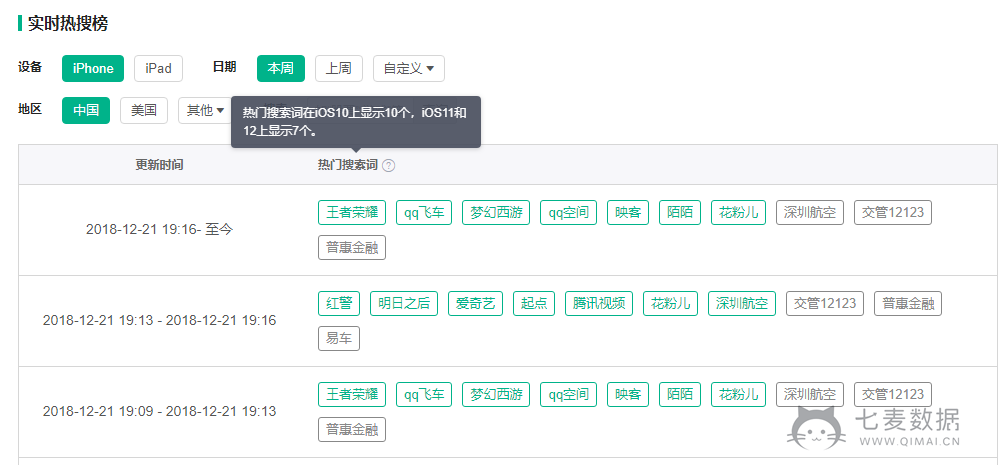Viewport: 1001px width, 465px height.
Task: Click 花粉儿 in the 19:09-19:13 row
Action: pyautogui.click(x=739, y=394)
